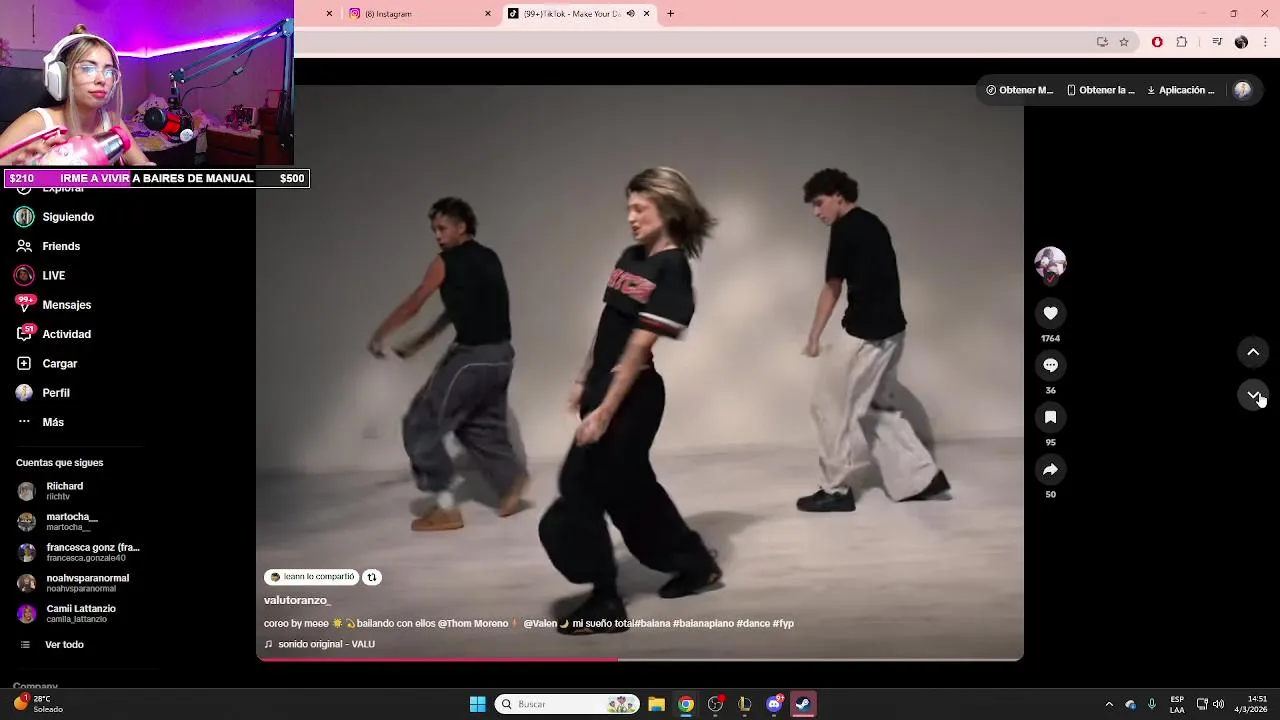Open League of Legends taskbar icon
The image size is (1280, 720).
[745, 704]
